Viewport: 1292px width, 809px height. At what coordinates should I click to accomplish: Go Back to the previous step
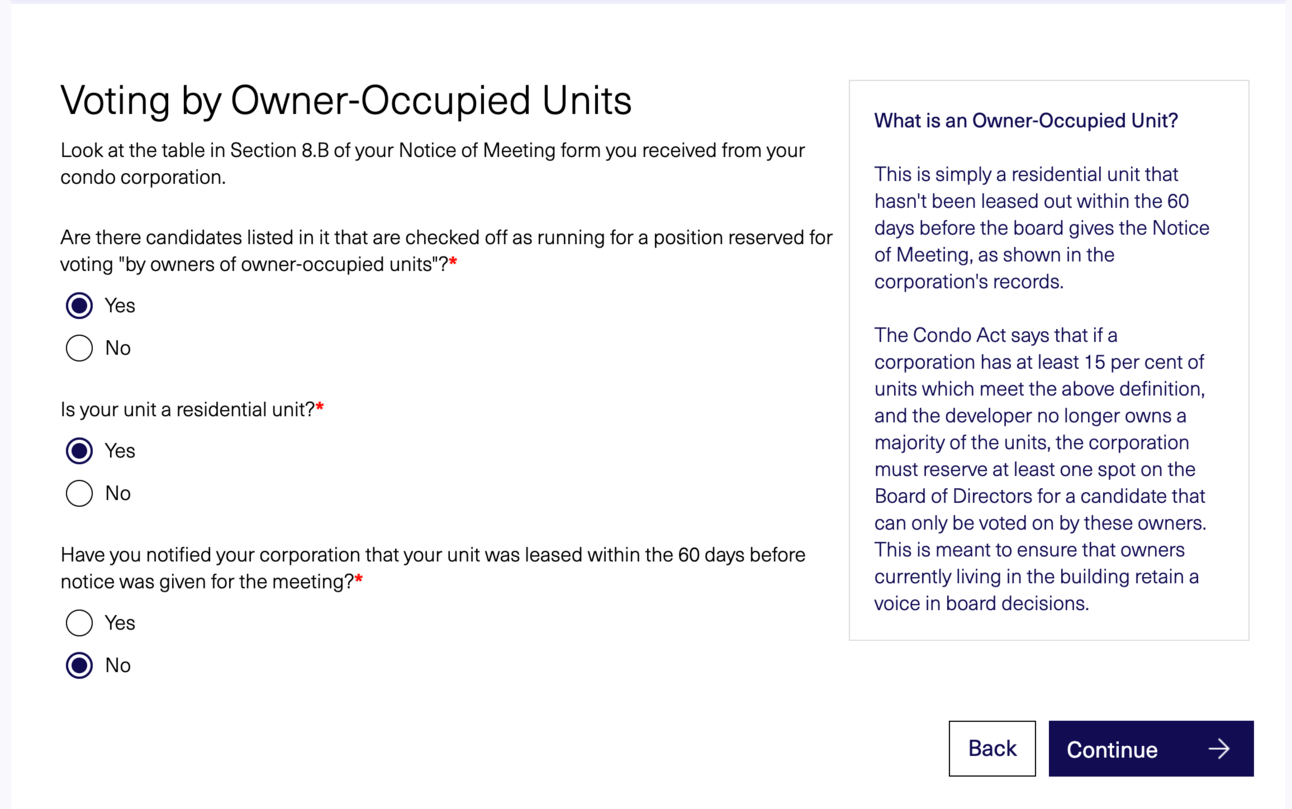tap(992, 749)
